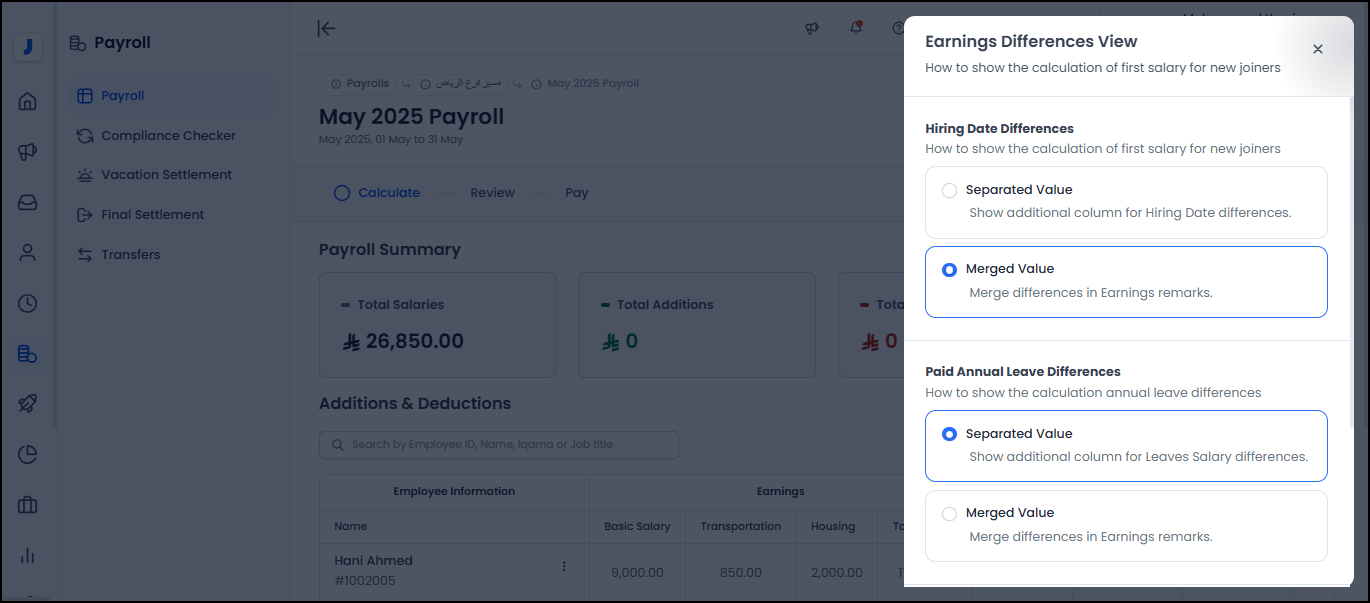This screenshot has width=1370, height=603.
Task: Open the clock attendance sidebar icon
Action: point(28,303)
